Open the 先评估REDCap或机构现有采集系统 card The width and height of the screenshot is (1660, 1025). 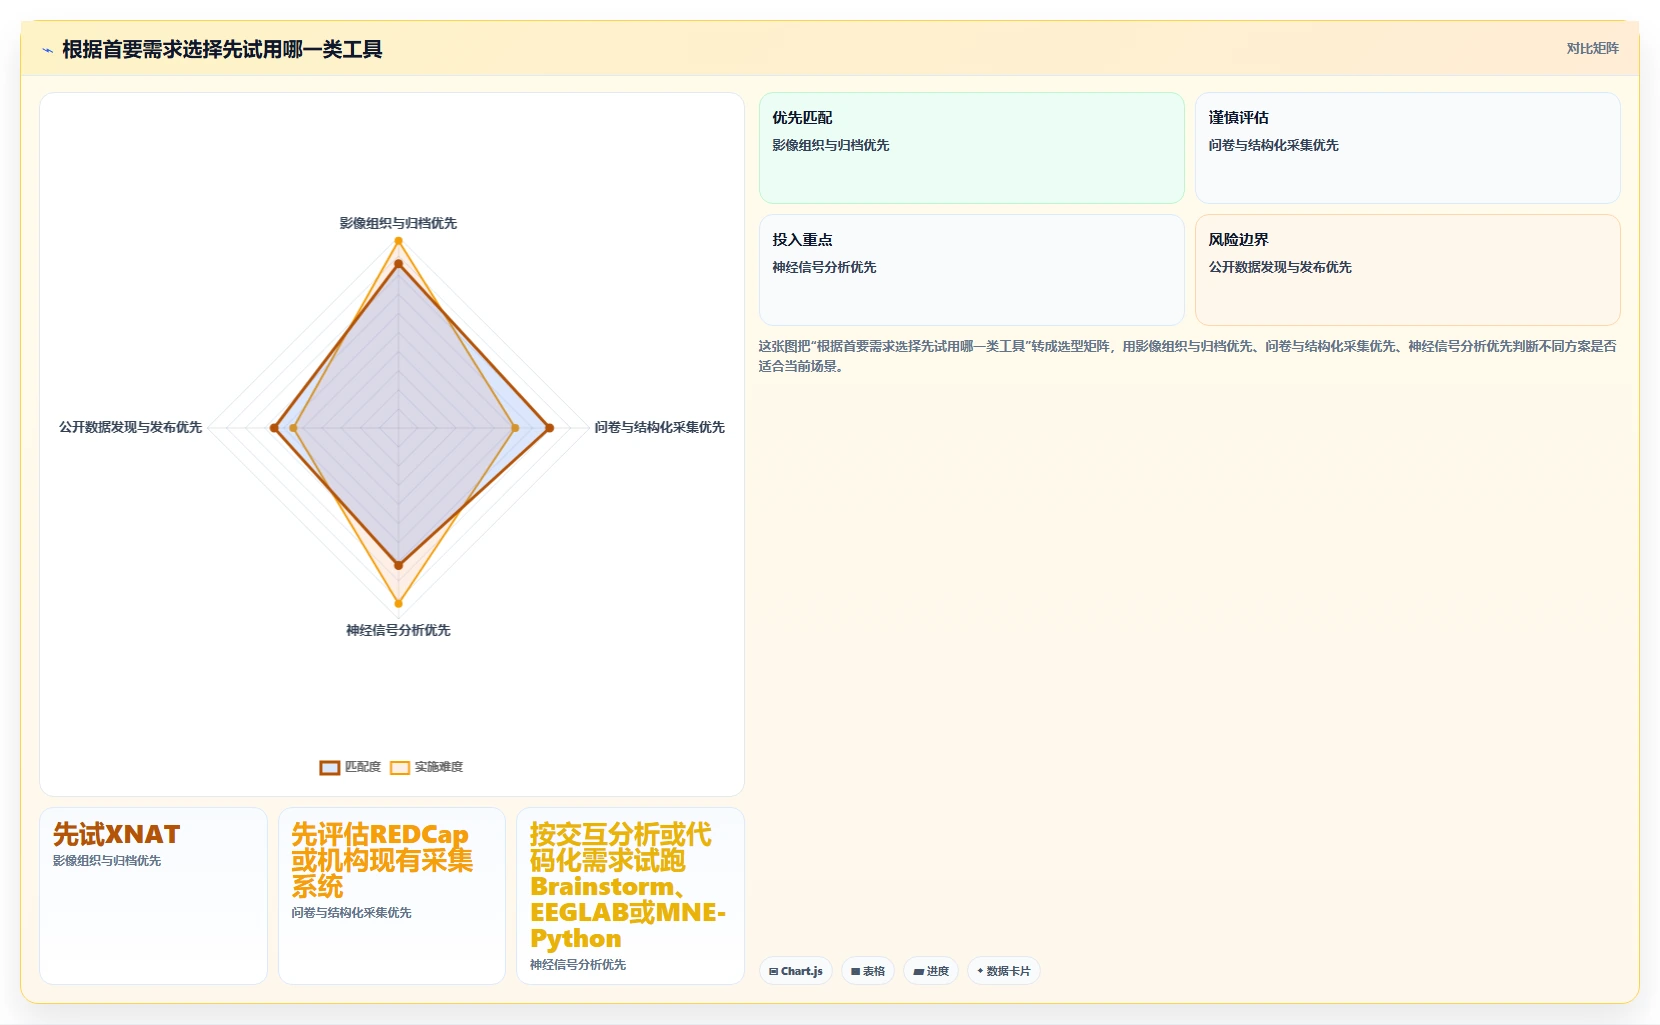pos(392,896)
